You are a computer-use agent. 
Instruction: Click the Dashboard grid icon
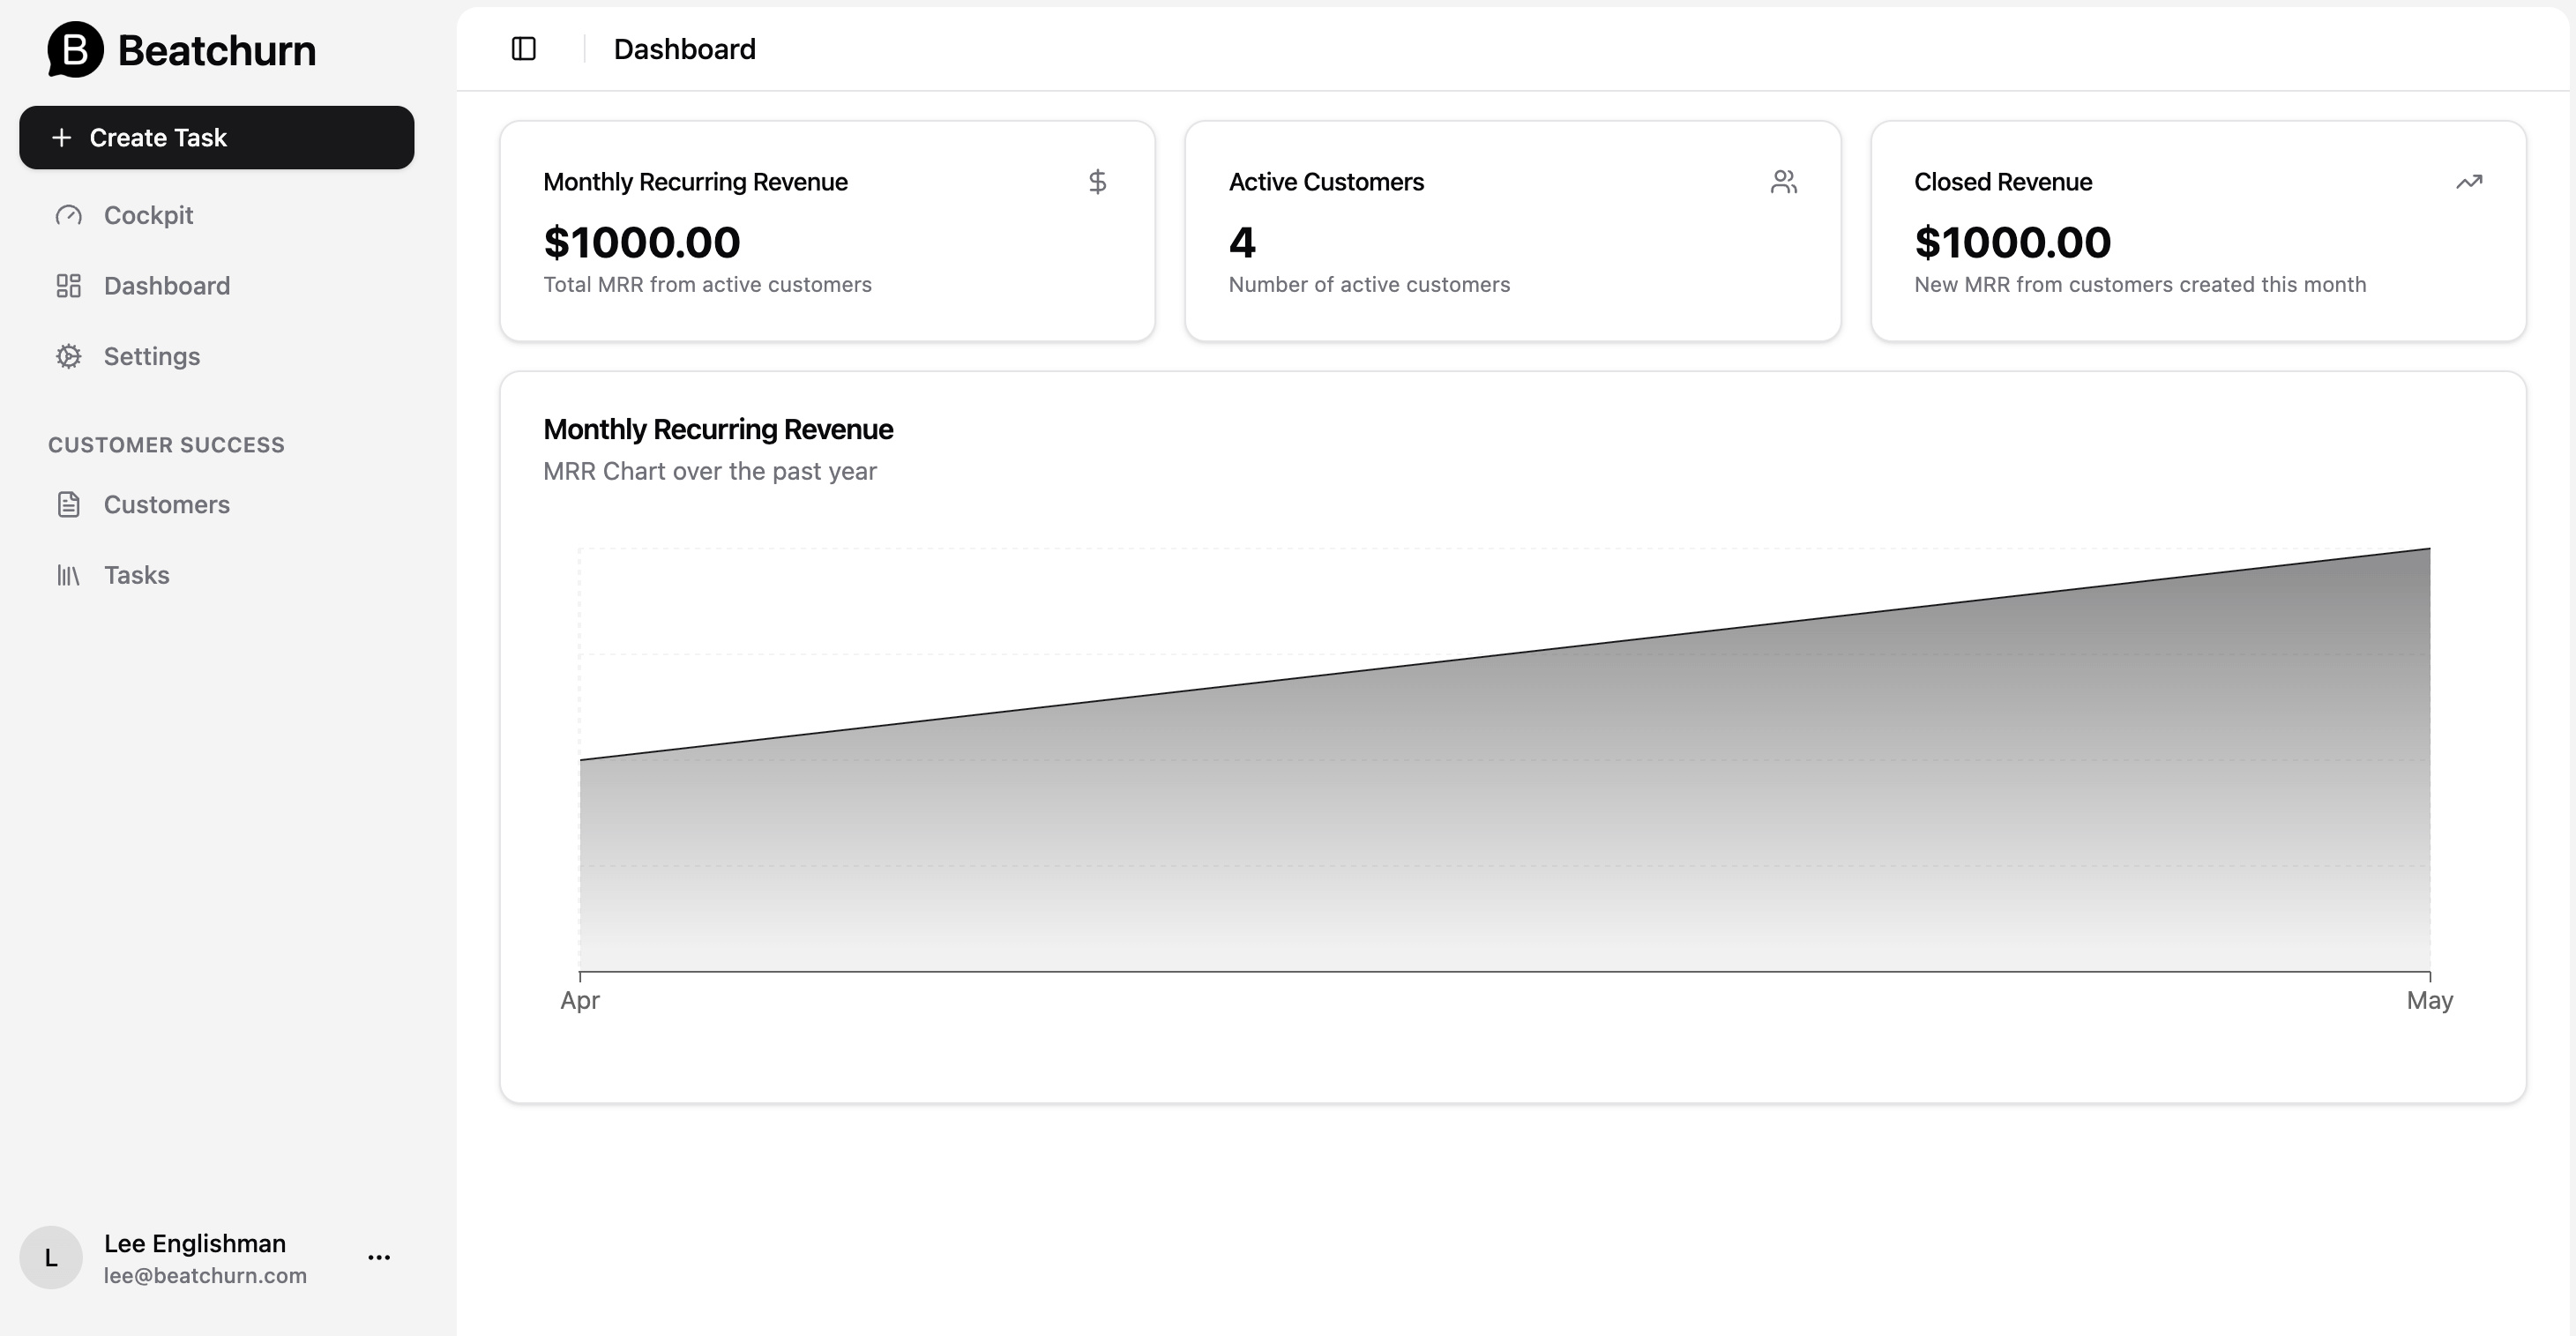pos(68,286)
